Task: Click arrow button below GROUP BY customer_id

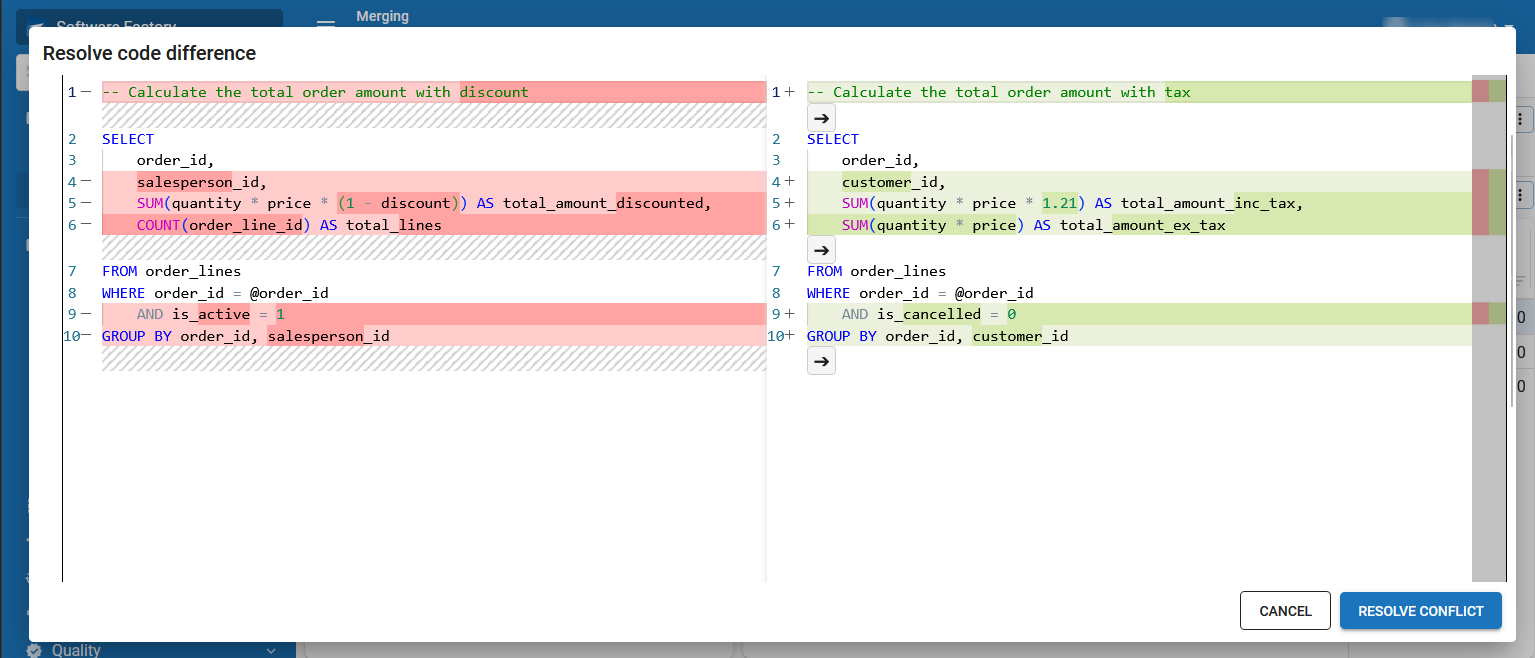Action: pos(821,362)
